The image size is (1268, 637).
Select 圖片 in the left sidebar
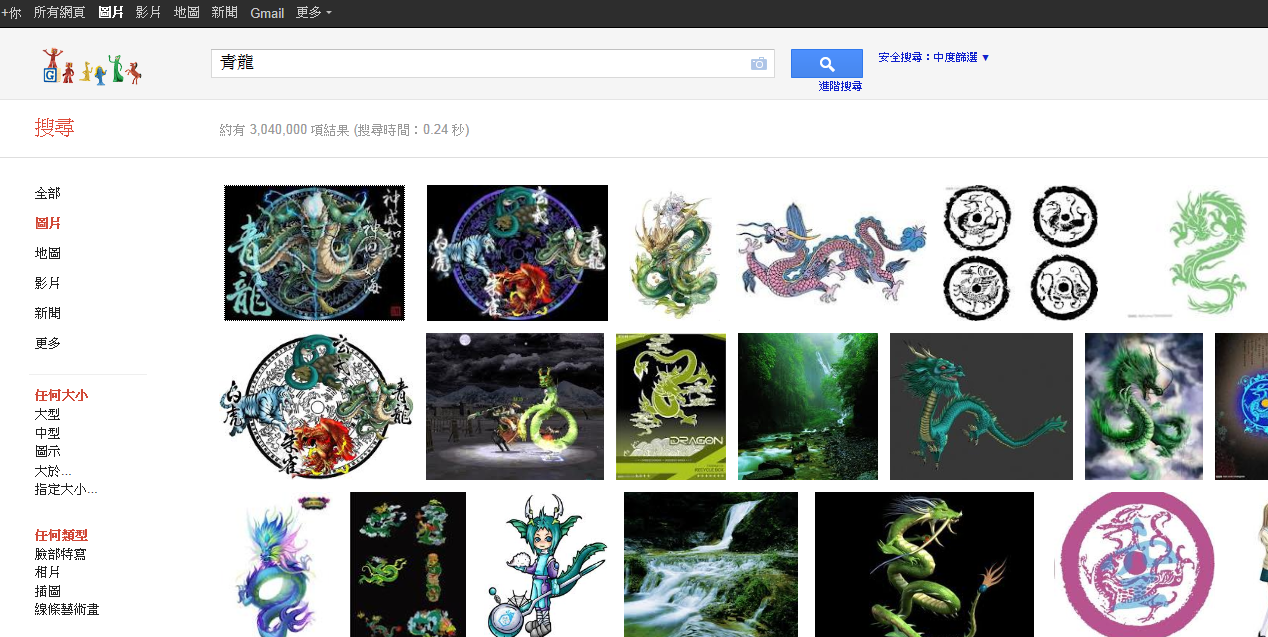(48, 223)
